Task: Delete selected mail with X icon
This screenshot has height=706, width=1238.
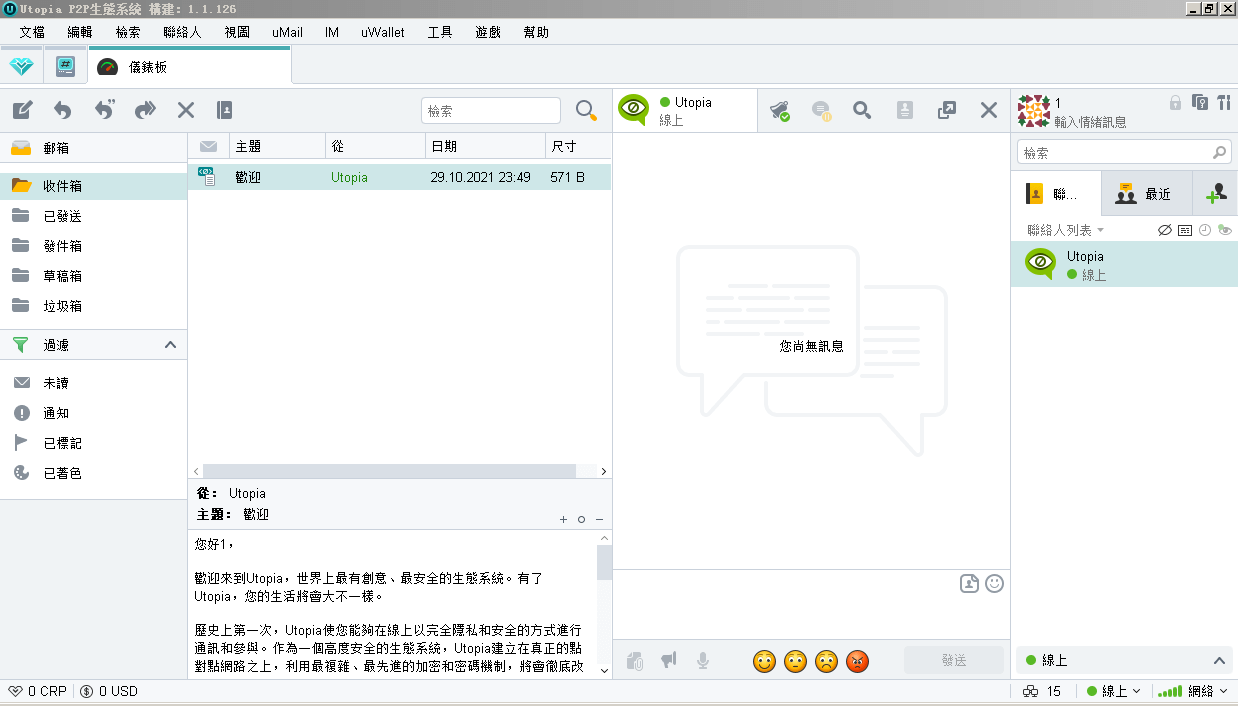Action: click(186, 110)
